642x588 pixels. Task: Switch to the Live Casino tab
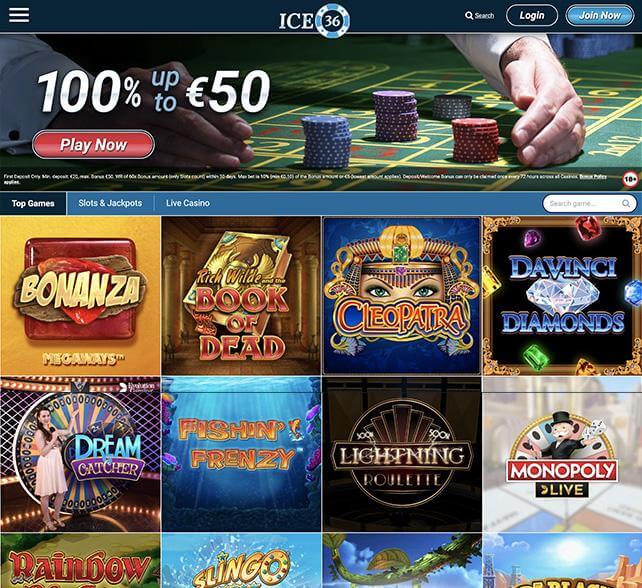tap(188, 204)
